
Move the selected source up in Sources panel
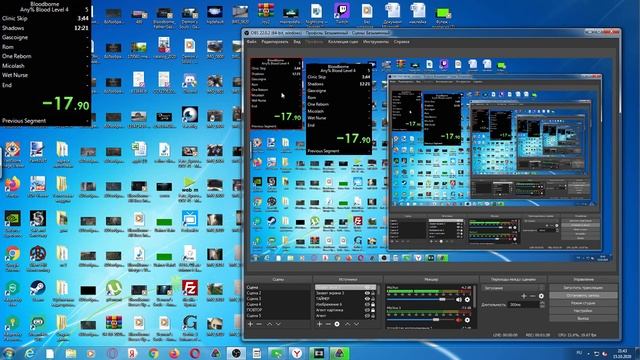[347, 324]
